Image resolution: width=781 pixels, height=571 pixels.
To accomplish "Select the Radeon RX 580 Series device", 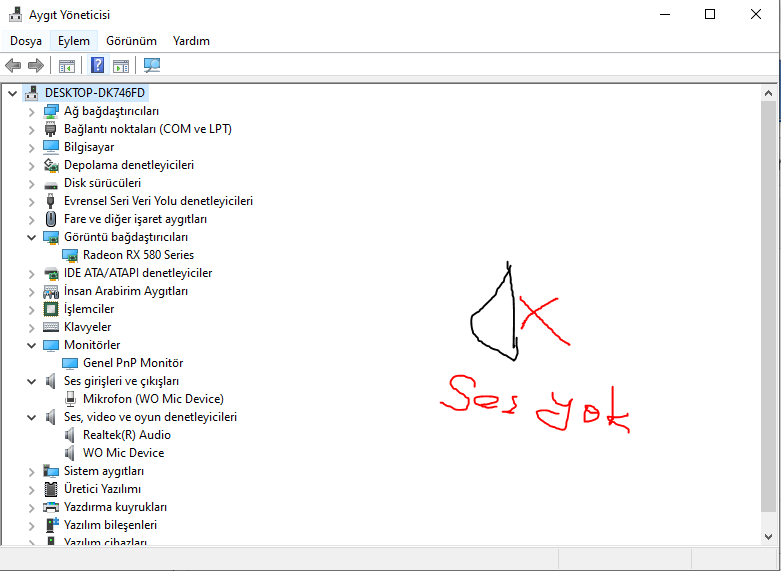I will point(138,255).
